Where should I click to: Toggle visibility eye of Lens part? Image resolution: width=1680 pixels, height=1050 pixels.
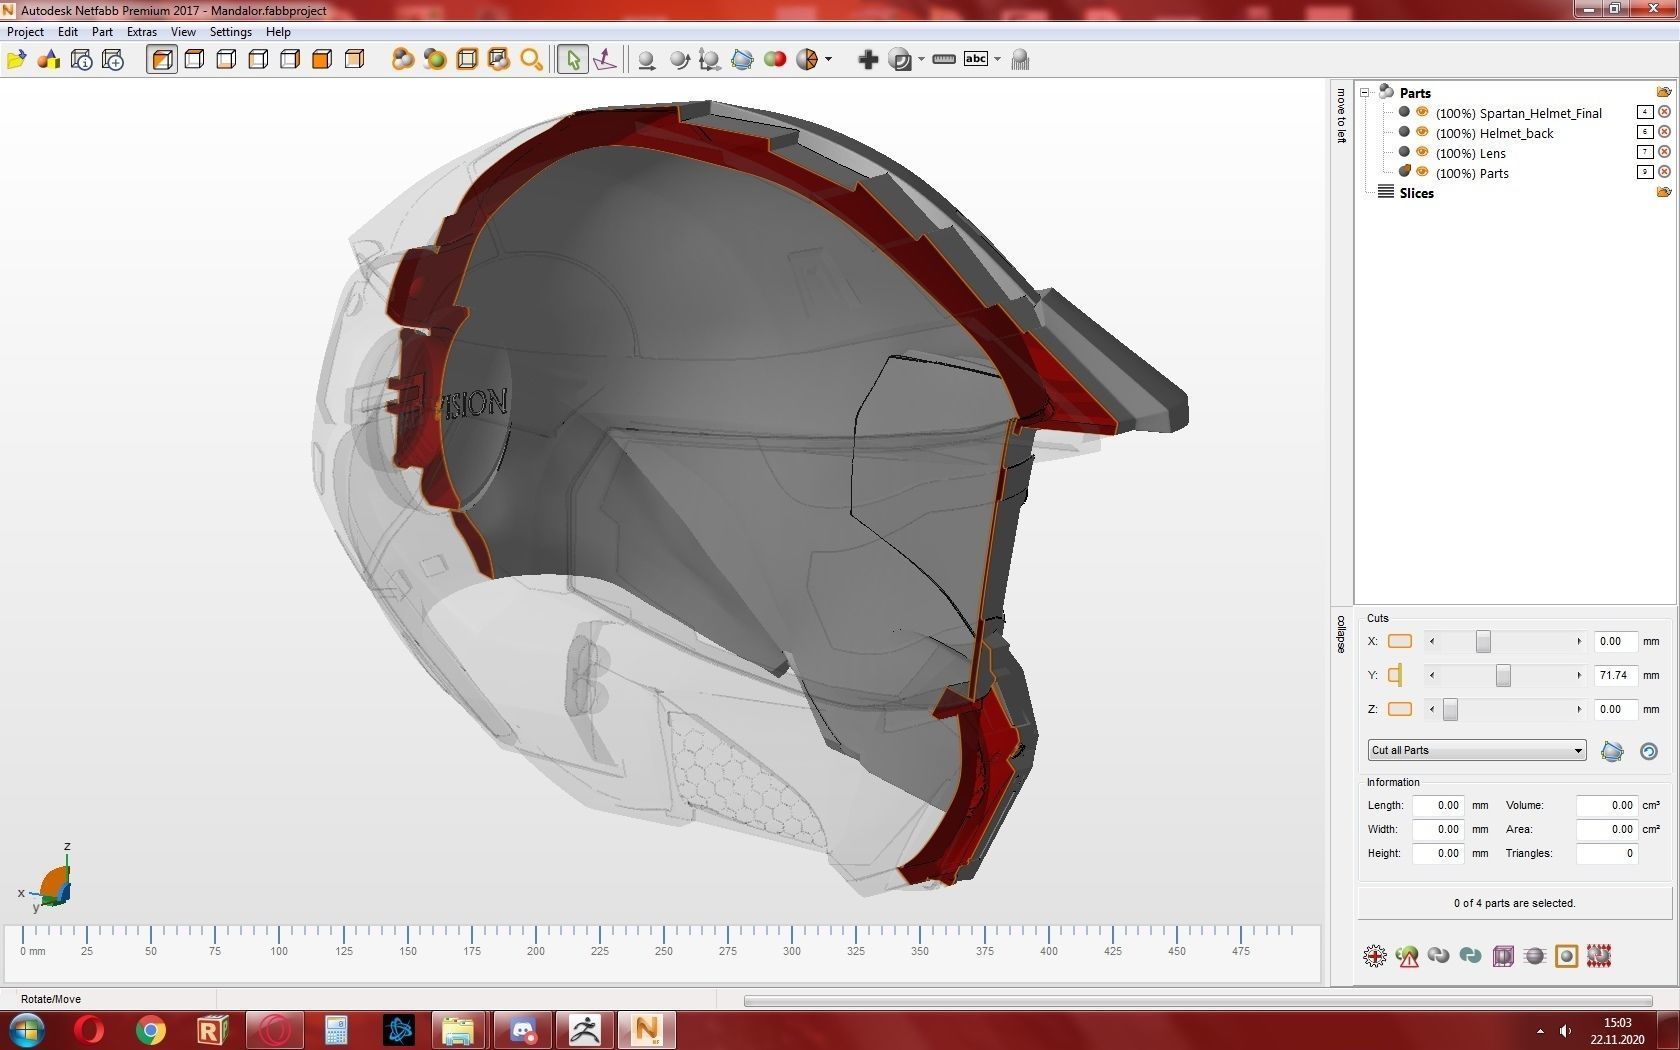click(x=1422, y=152)
